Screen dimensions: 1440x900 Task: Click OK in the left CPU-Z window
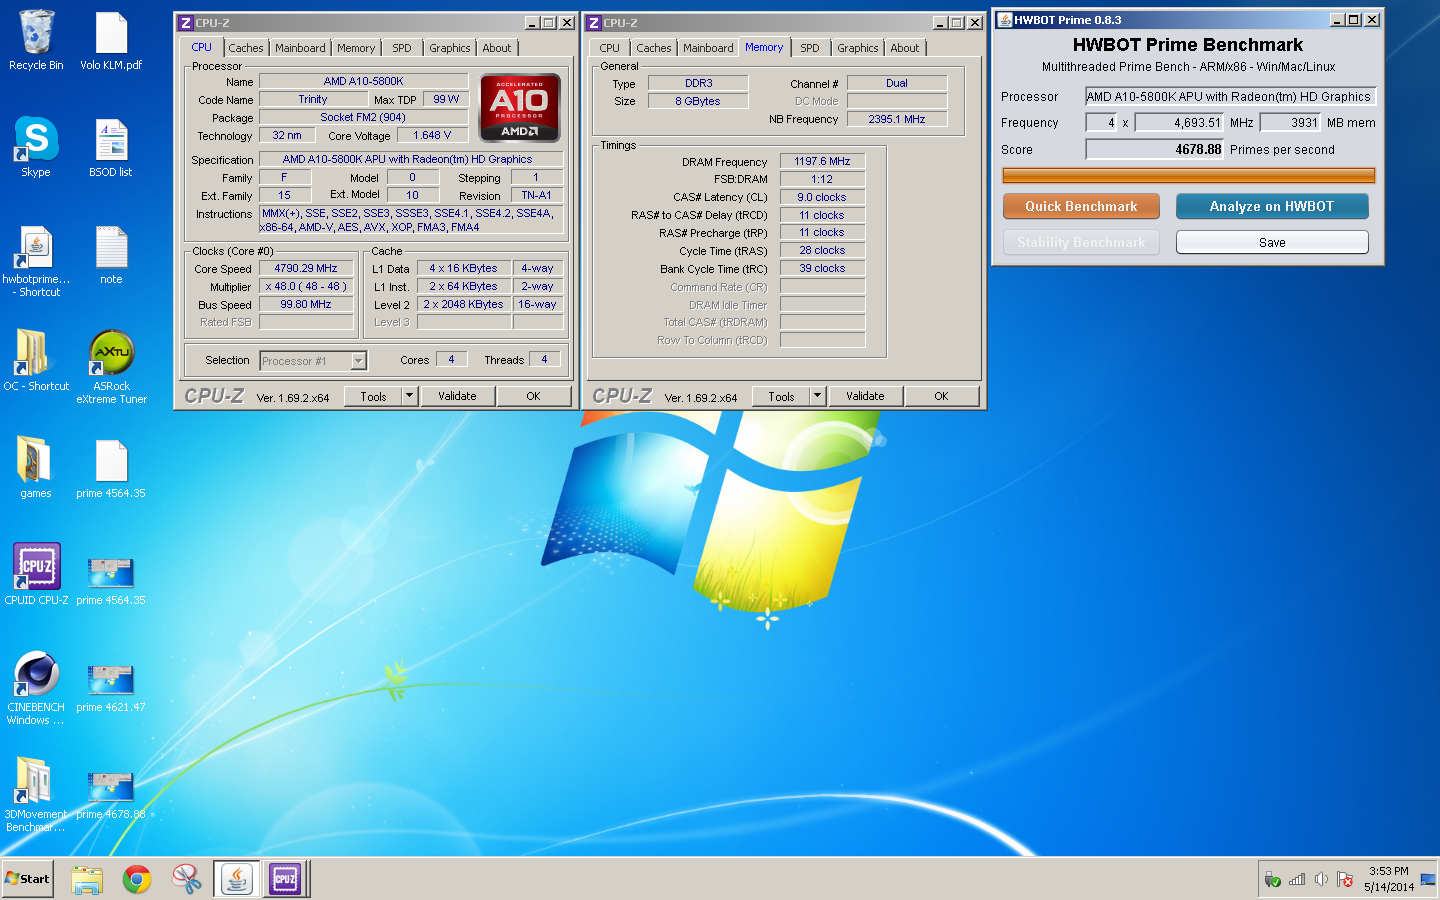click(x=533, y=396)
